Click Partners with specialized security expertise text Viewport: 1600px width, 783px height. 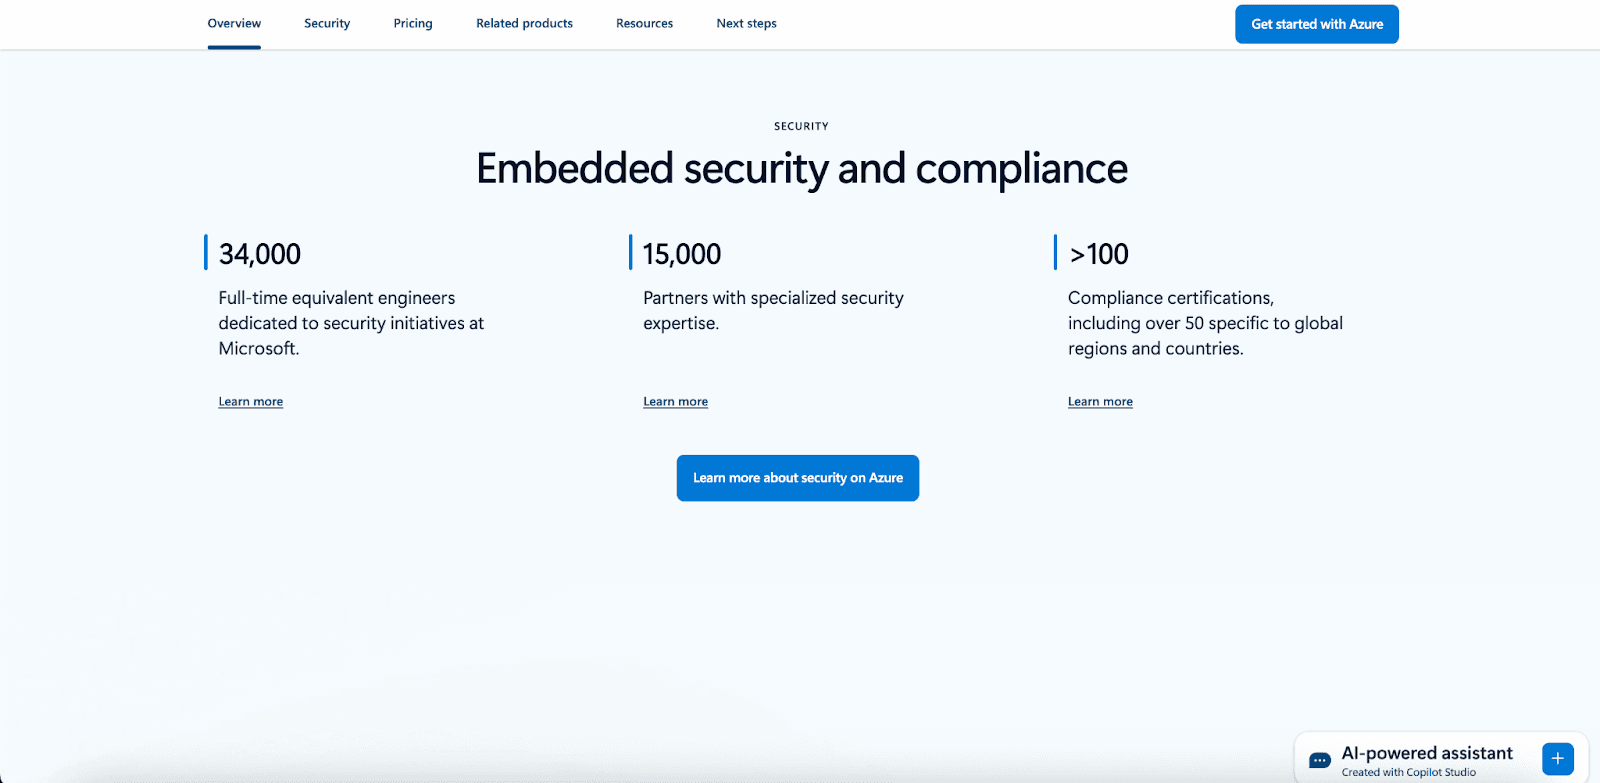pos(773,310)
